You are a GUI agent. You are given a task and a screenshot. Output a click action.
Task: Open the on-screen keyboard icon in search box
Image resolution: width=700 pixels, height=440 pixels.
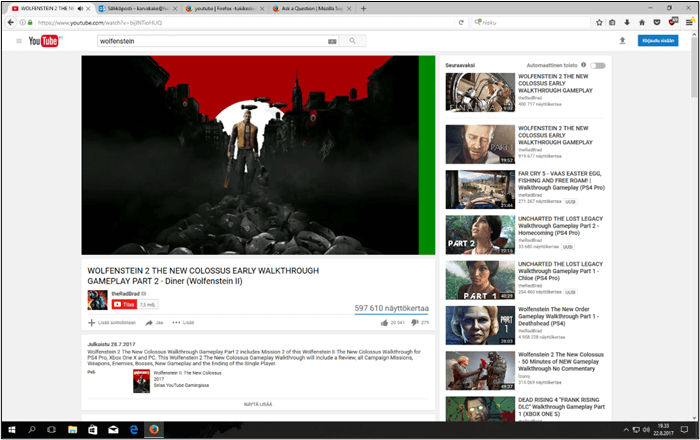click(x=332, y=41)
